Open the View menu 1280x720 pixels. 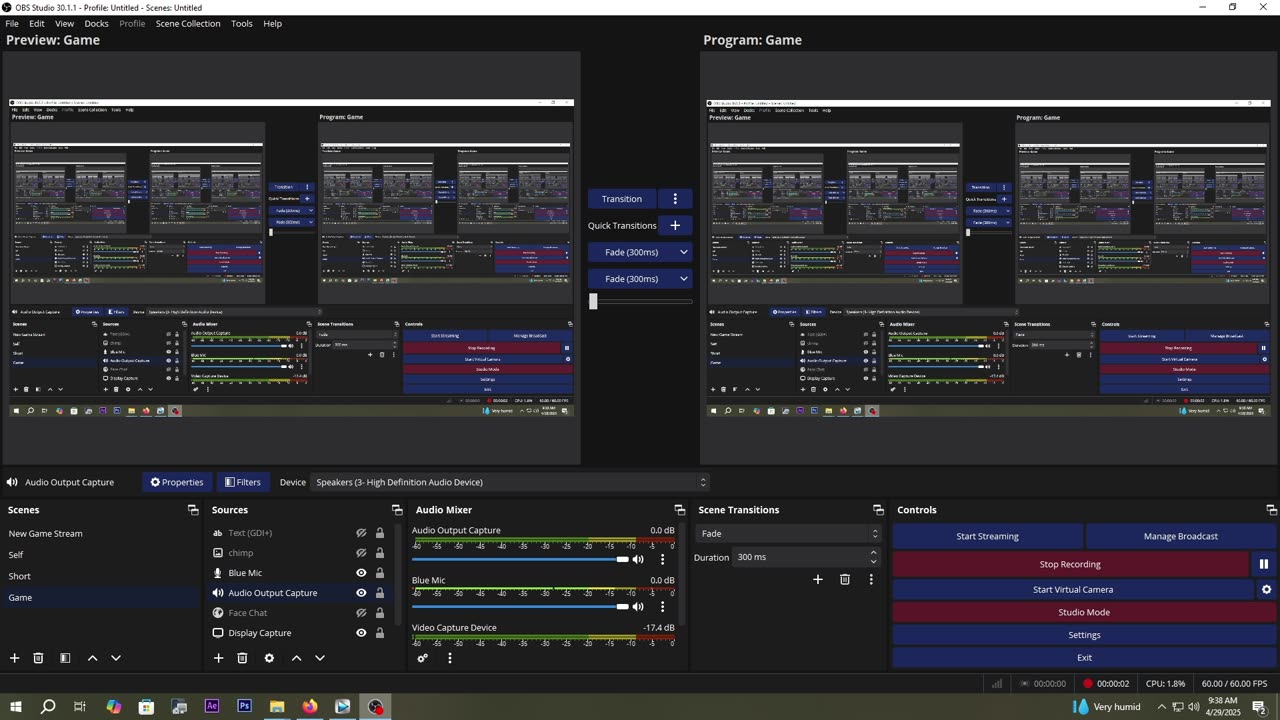(64, 23)
